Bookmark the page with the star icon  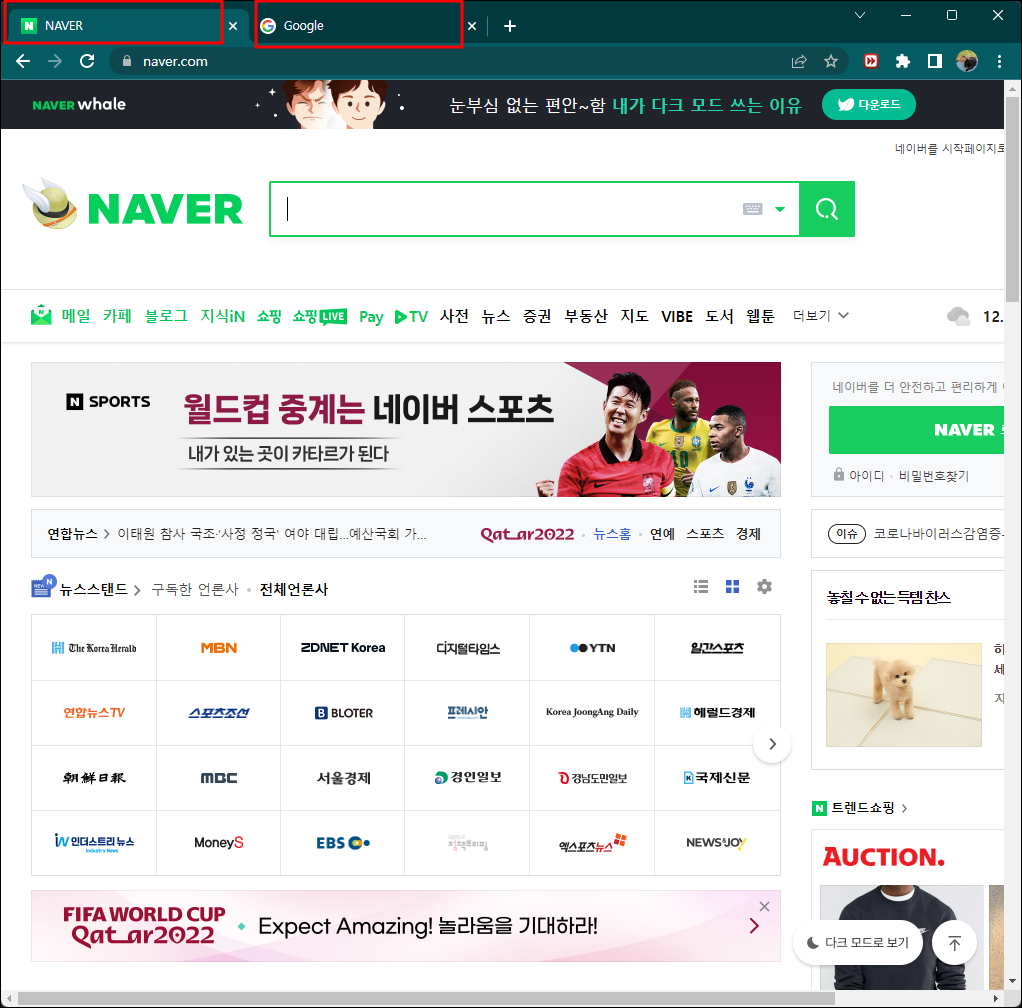click(831, 61)
